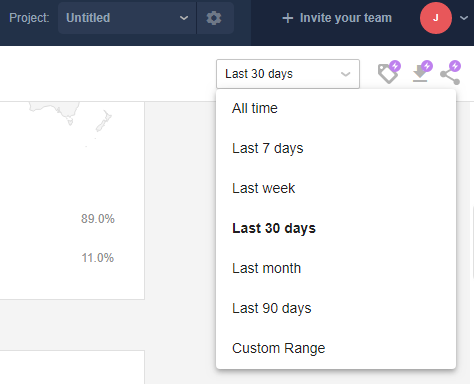Open the Custom Range option
The image size is (474, 384).
[x=336, y=348]
